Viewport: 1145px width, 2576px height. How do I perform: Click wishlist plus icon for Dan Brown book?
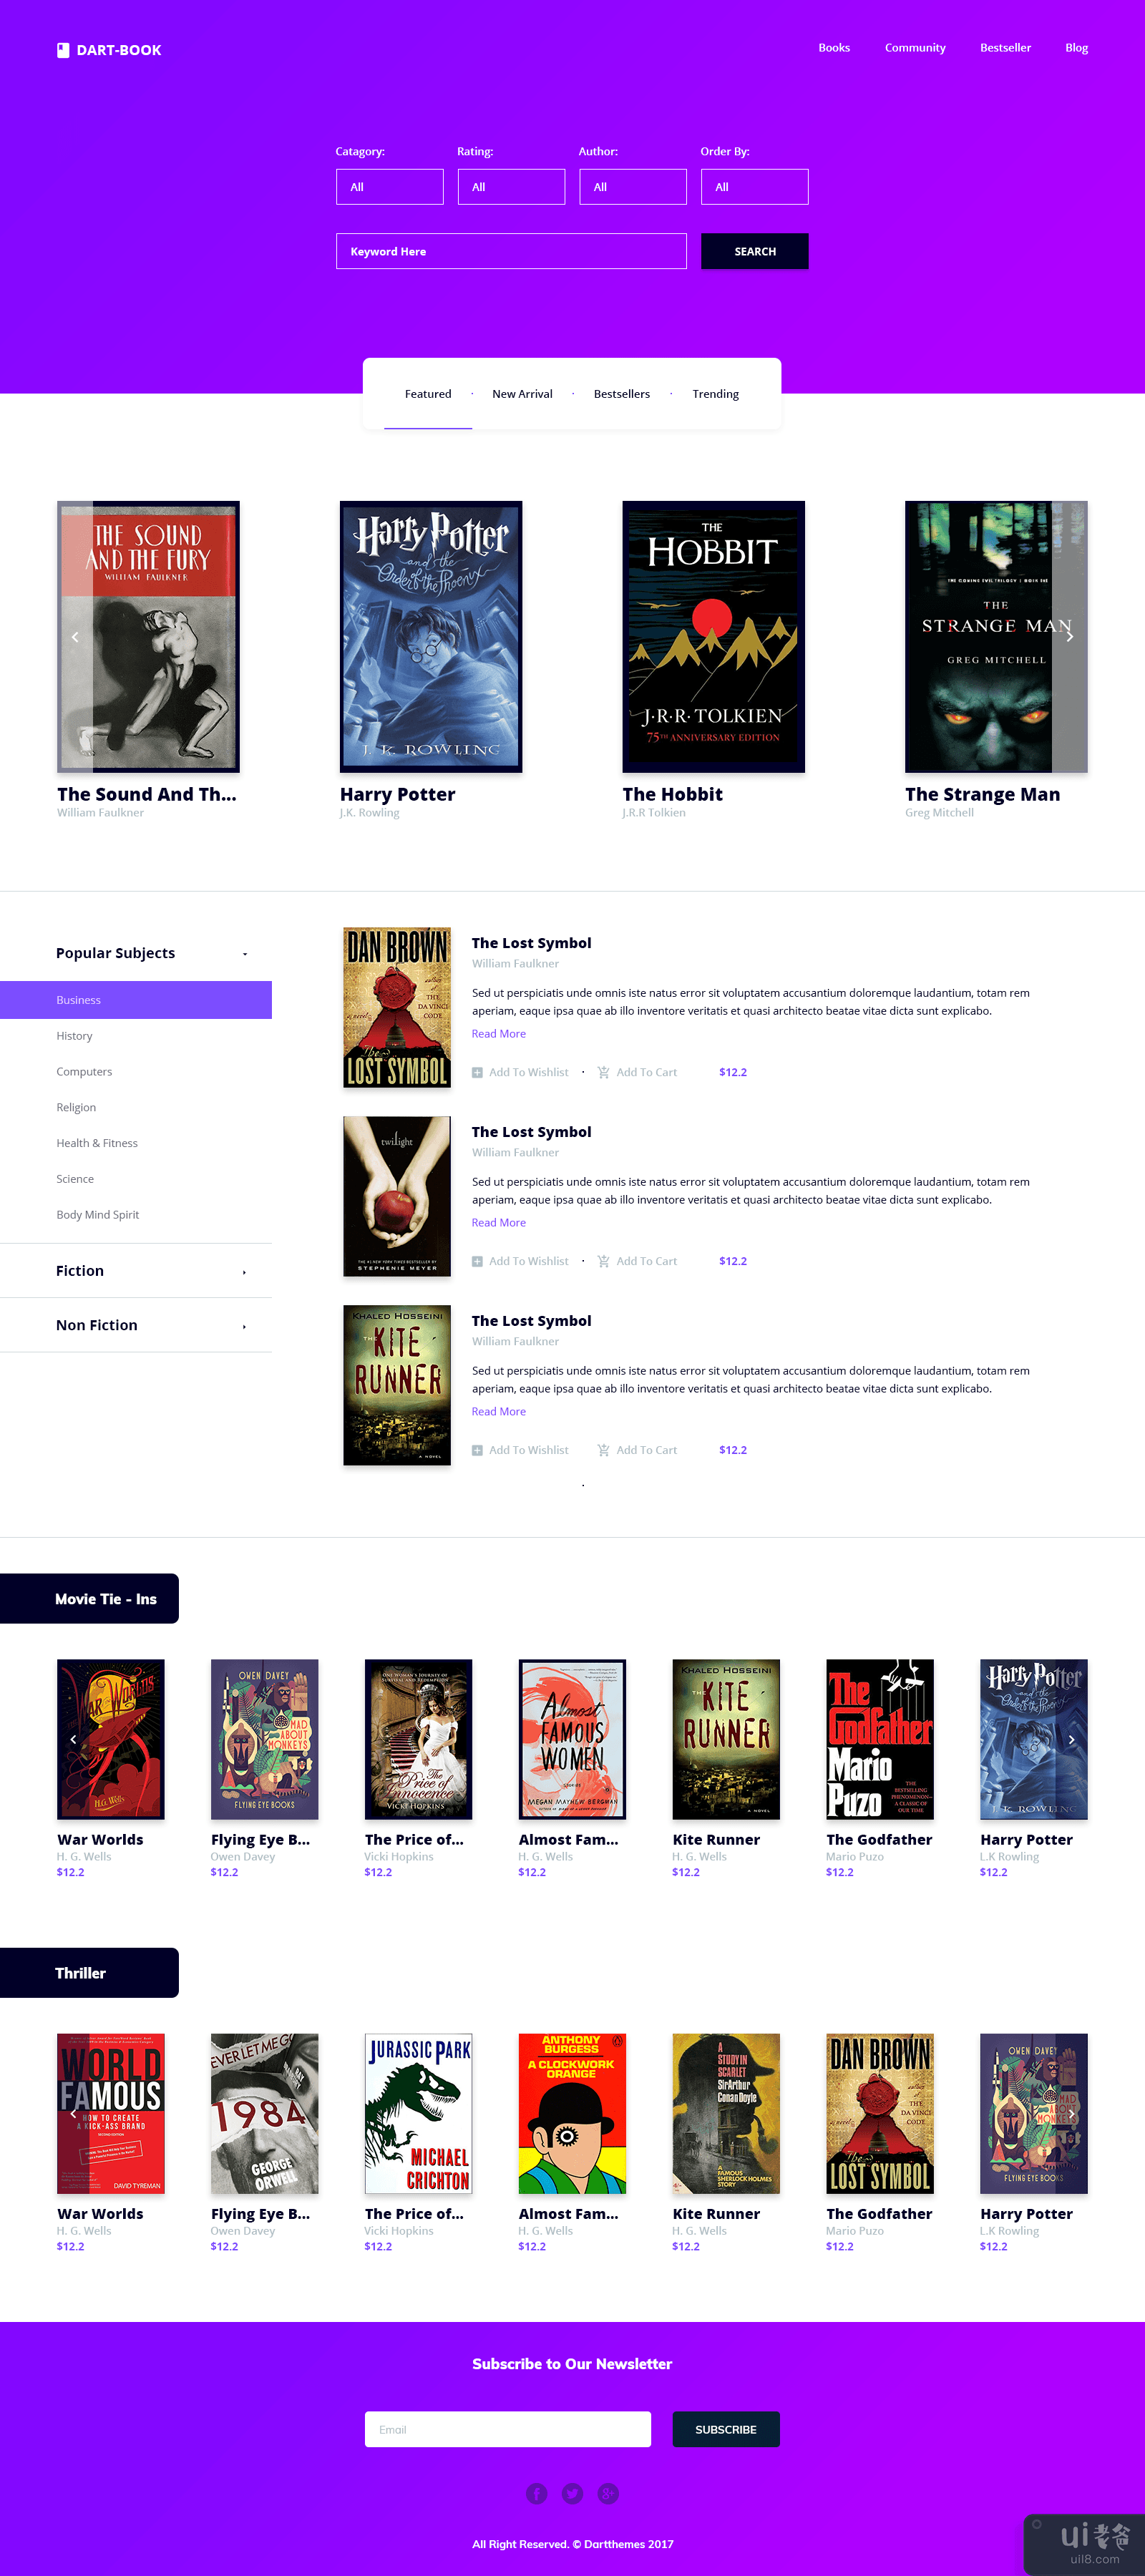point(477,1072)
